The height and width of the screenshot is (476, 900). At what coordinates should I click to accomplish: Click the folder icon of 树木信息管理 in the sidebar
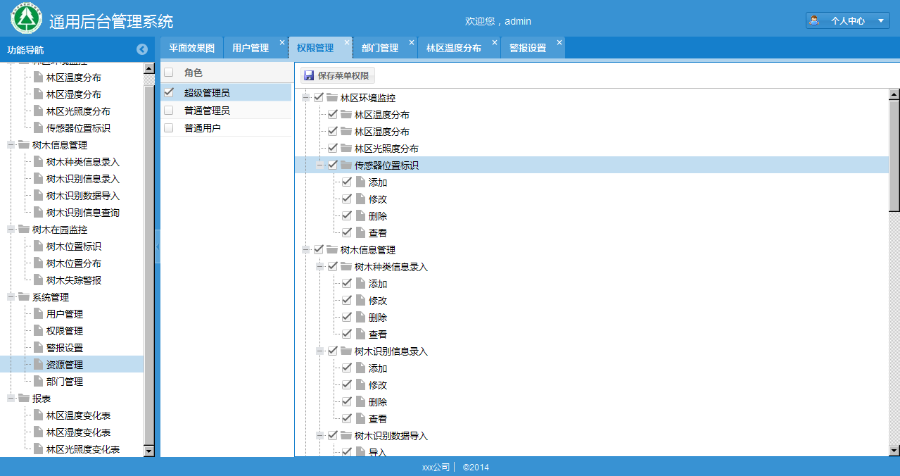tap(24, 145)
